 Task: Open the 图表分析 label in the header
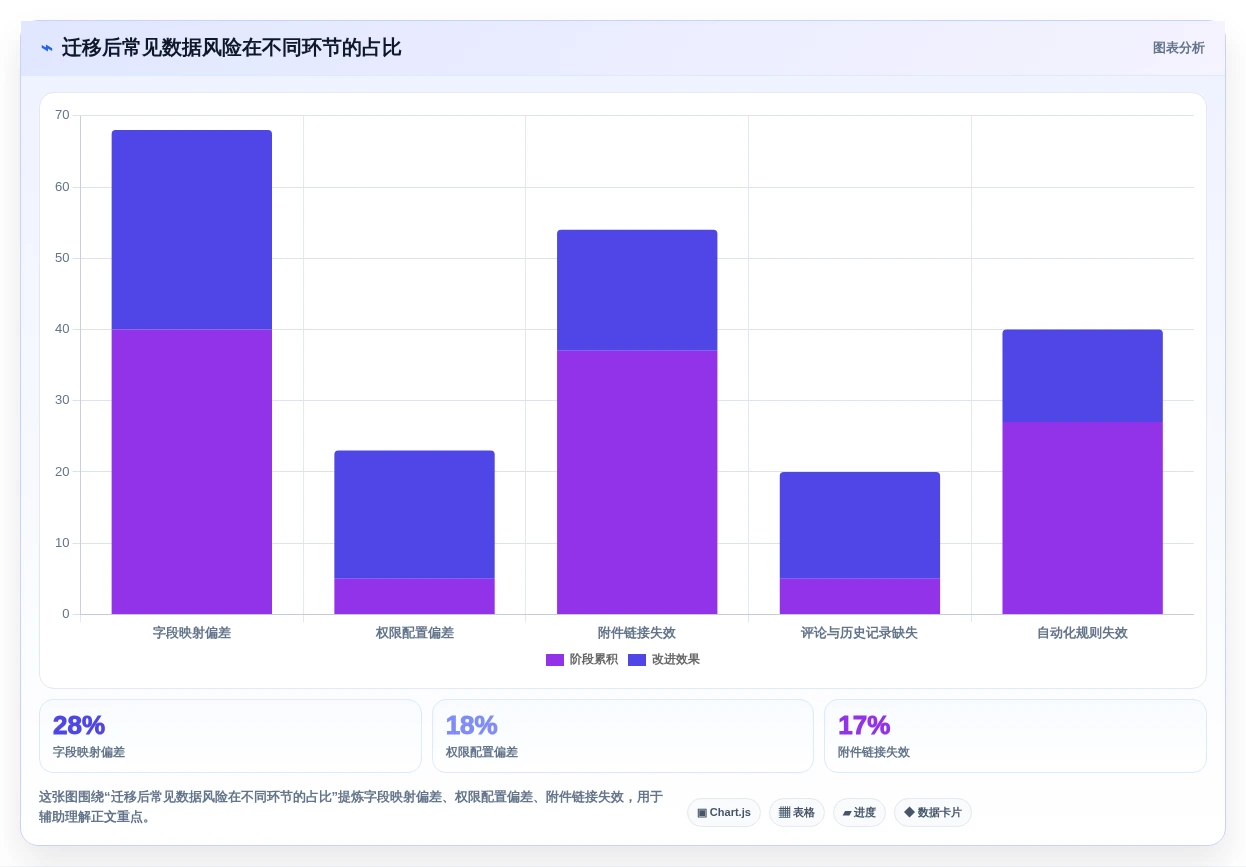pyautogui.click(x=1178, y=48)
